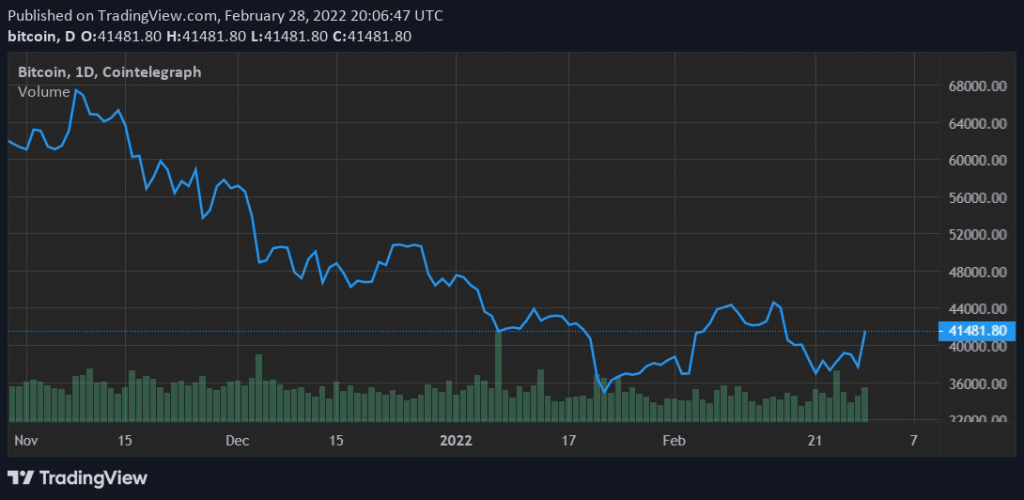Click the Volume indicator label
1024x500 pixels.
[x=44, y=92]
